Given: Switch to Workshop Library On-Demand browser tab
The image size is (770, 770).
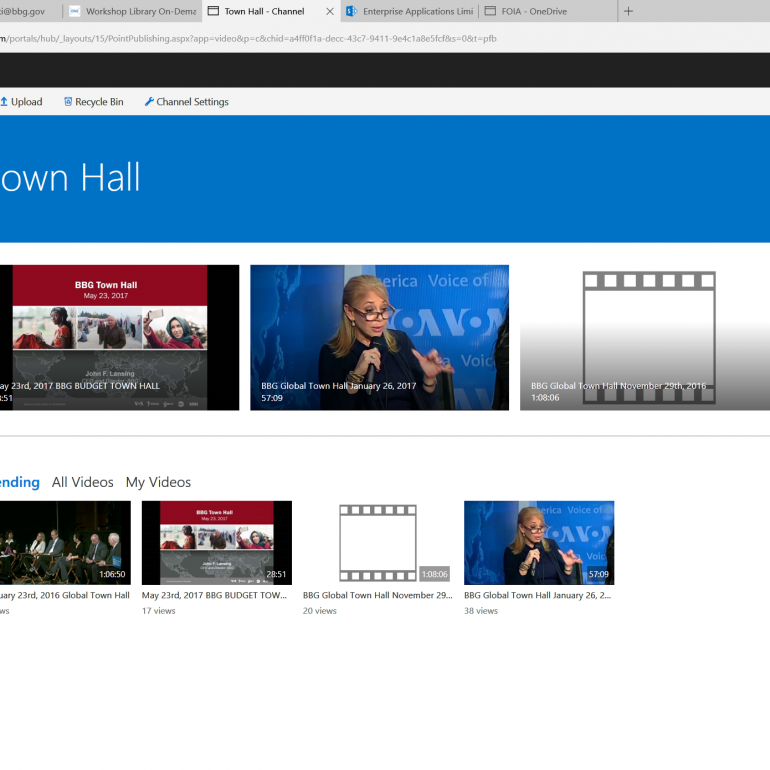Looking at the screenshot, I should 133,11.
